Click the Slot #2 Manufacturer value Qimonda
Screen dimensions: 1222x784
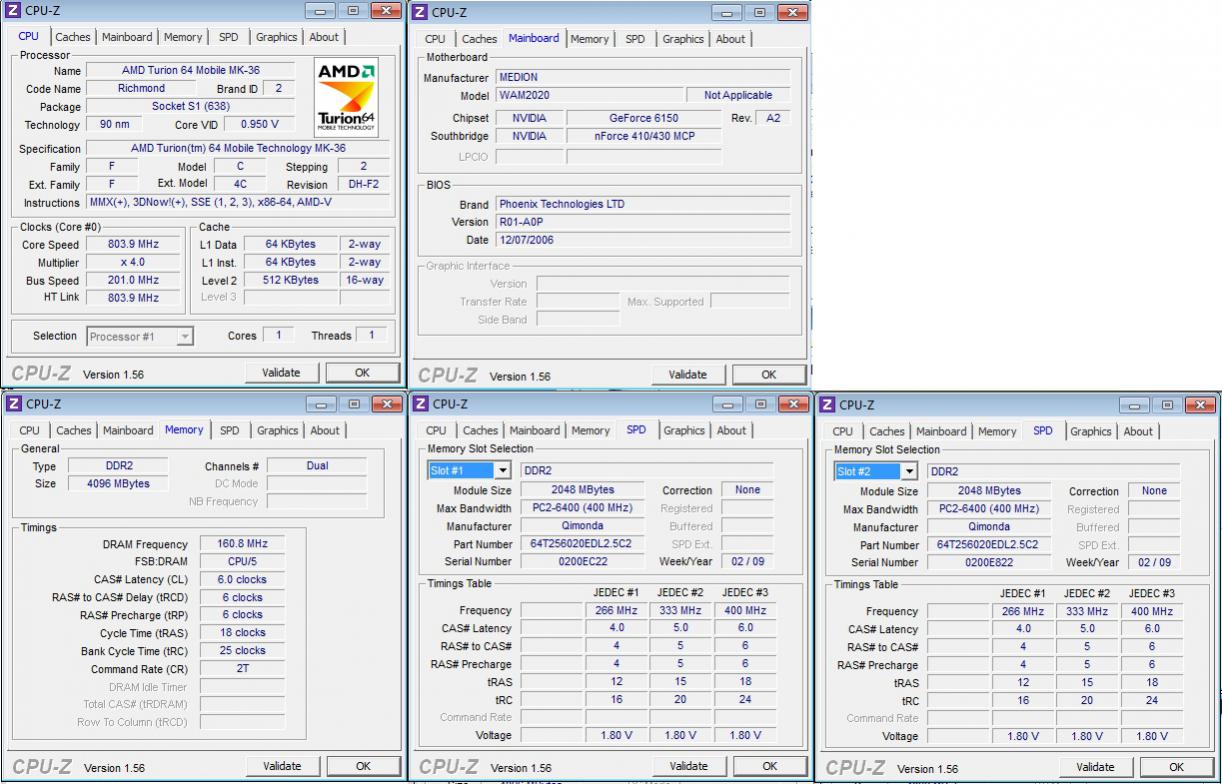(x=989, y=527)
